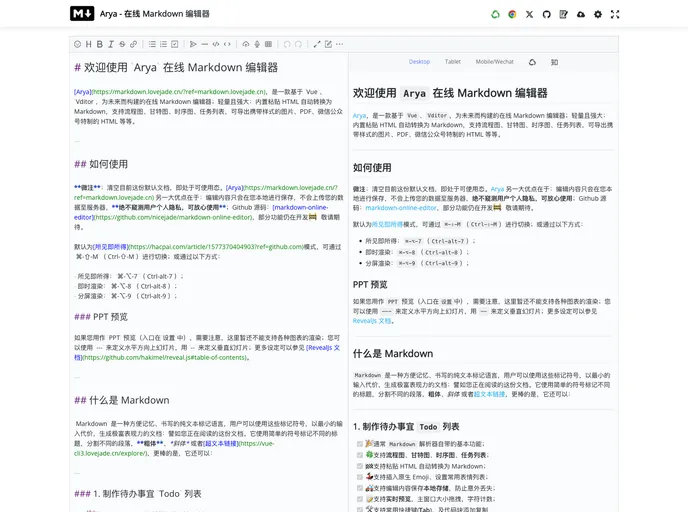Check the '支持编辑内容保存本地存储' todo item
The image size is (688, 512).
pyautogui.click(x=360, y=488)
